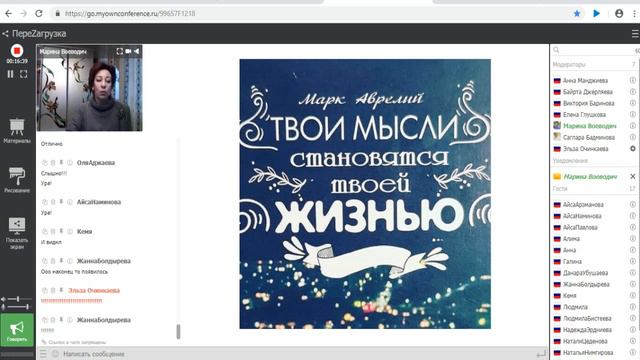Expand presenter video to fullscreen
Viewport: 640px width, 360px height.
click(x=120, y=51)
